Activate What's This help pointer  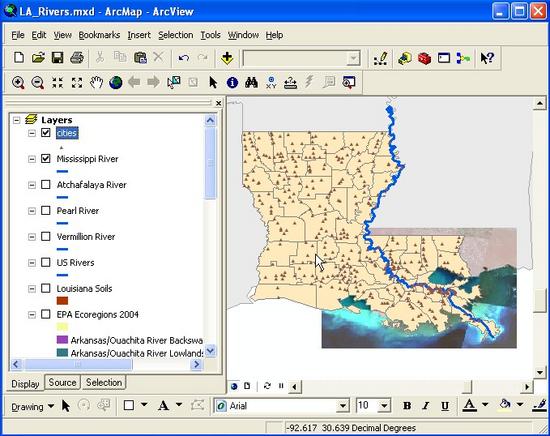tap(487, 58)
